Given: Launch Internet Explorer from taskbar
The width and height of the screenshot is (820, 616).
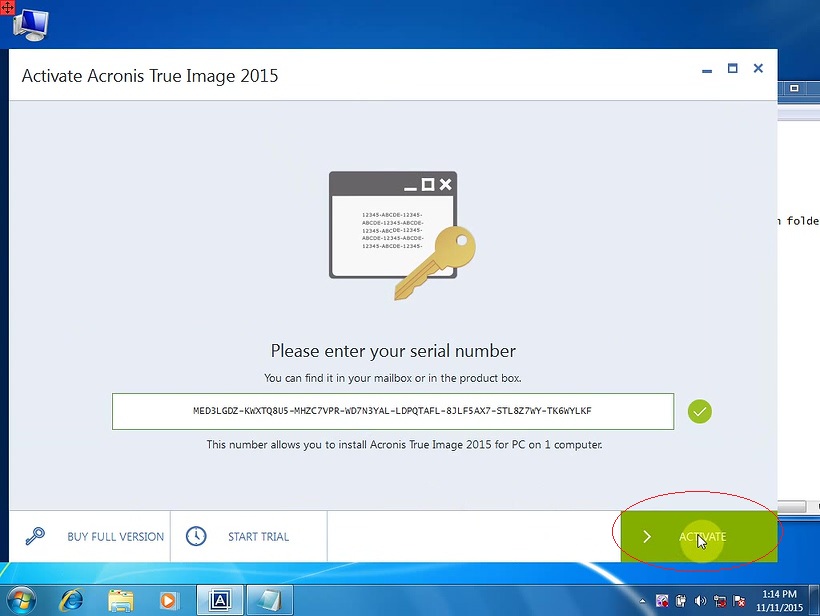Looking at the screenshot, I should tap(71, 600).
